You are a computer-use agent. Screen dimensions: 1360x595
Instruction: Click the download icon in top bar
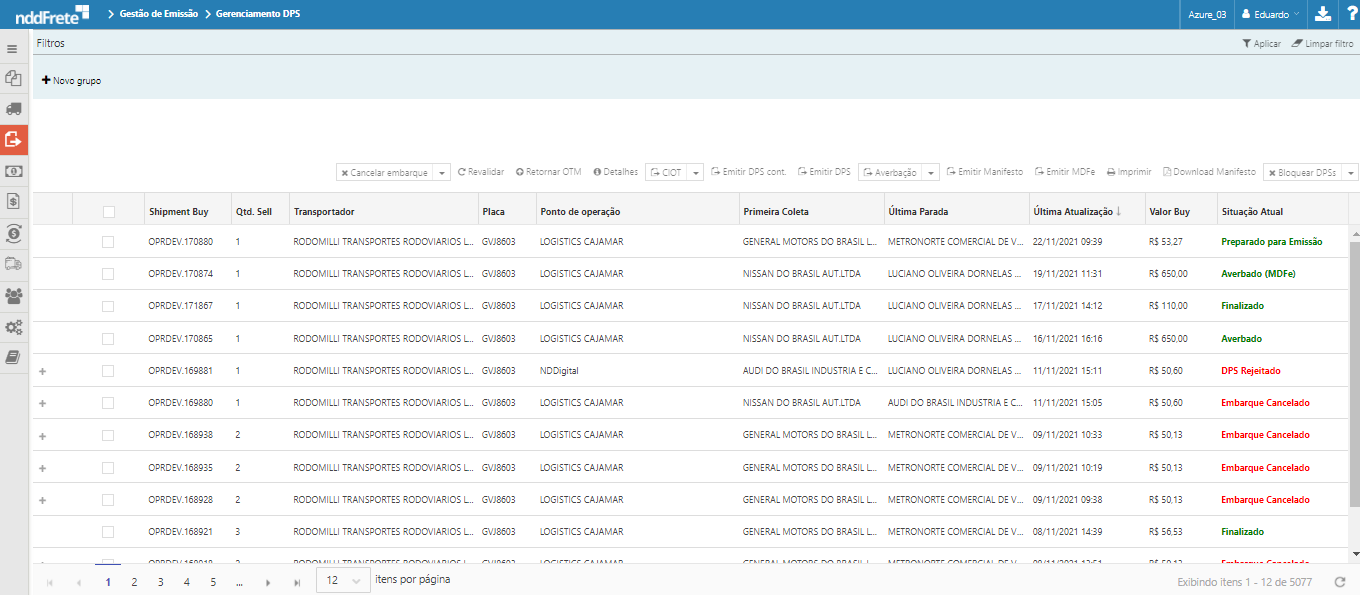(x=1323, y=14)
